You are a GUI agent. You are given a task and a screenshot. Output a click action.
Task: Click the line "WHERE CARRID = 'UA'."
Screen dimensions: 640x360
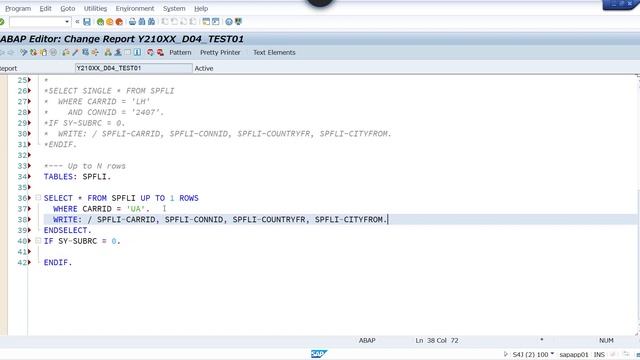pos(101,209)
